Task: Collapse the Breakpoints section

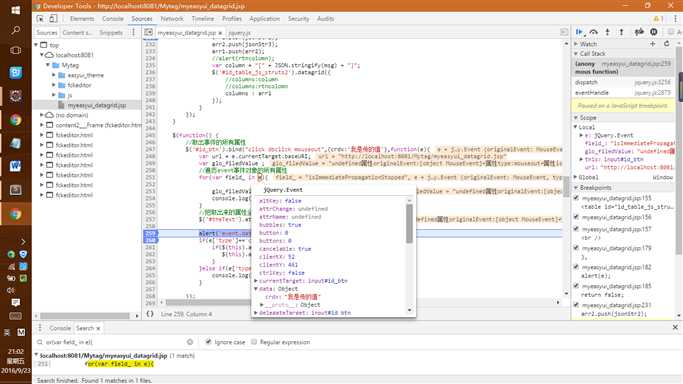Action: [x=576, y=188]
